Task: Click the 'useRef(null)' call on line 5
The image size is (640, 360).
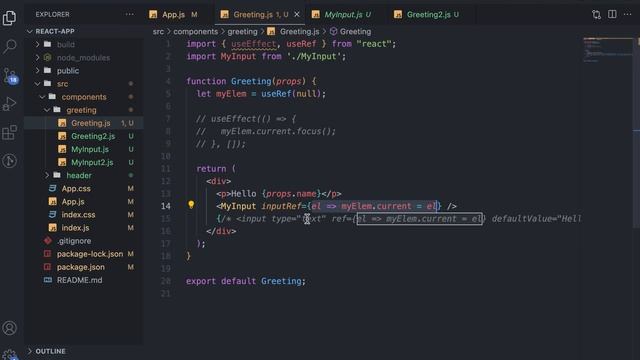Action: tap(291, 93)
